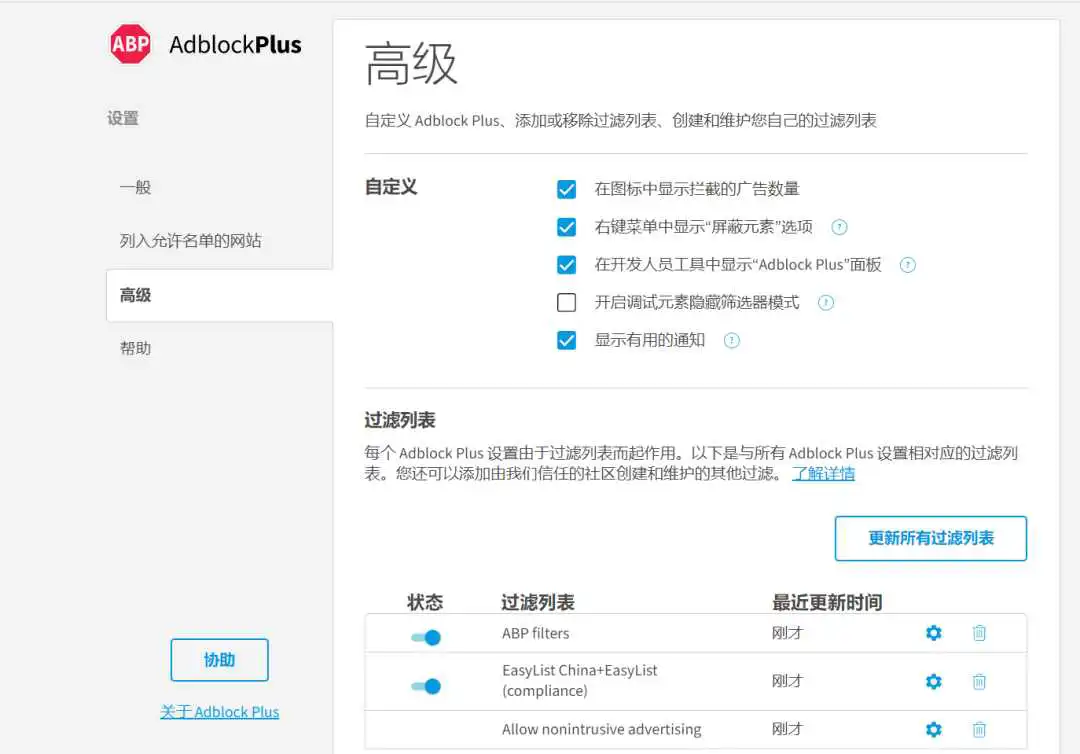The width and height of the screenshot is (1080, 754).
Task: Open help tooltip for 开启调试元素隐藏筛选器模式
Action: (x=825, y=303)
